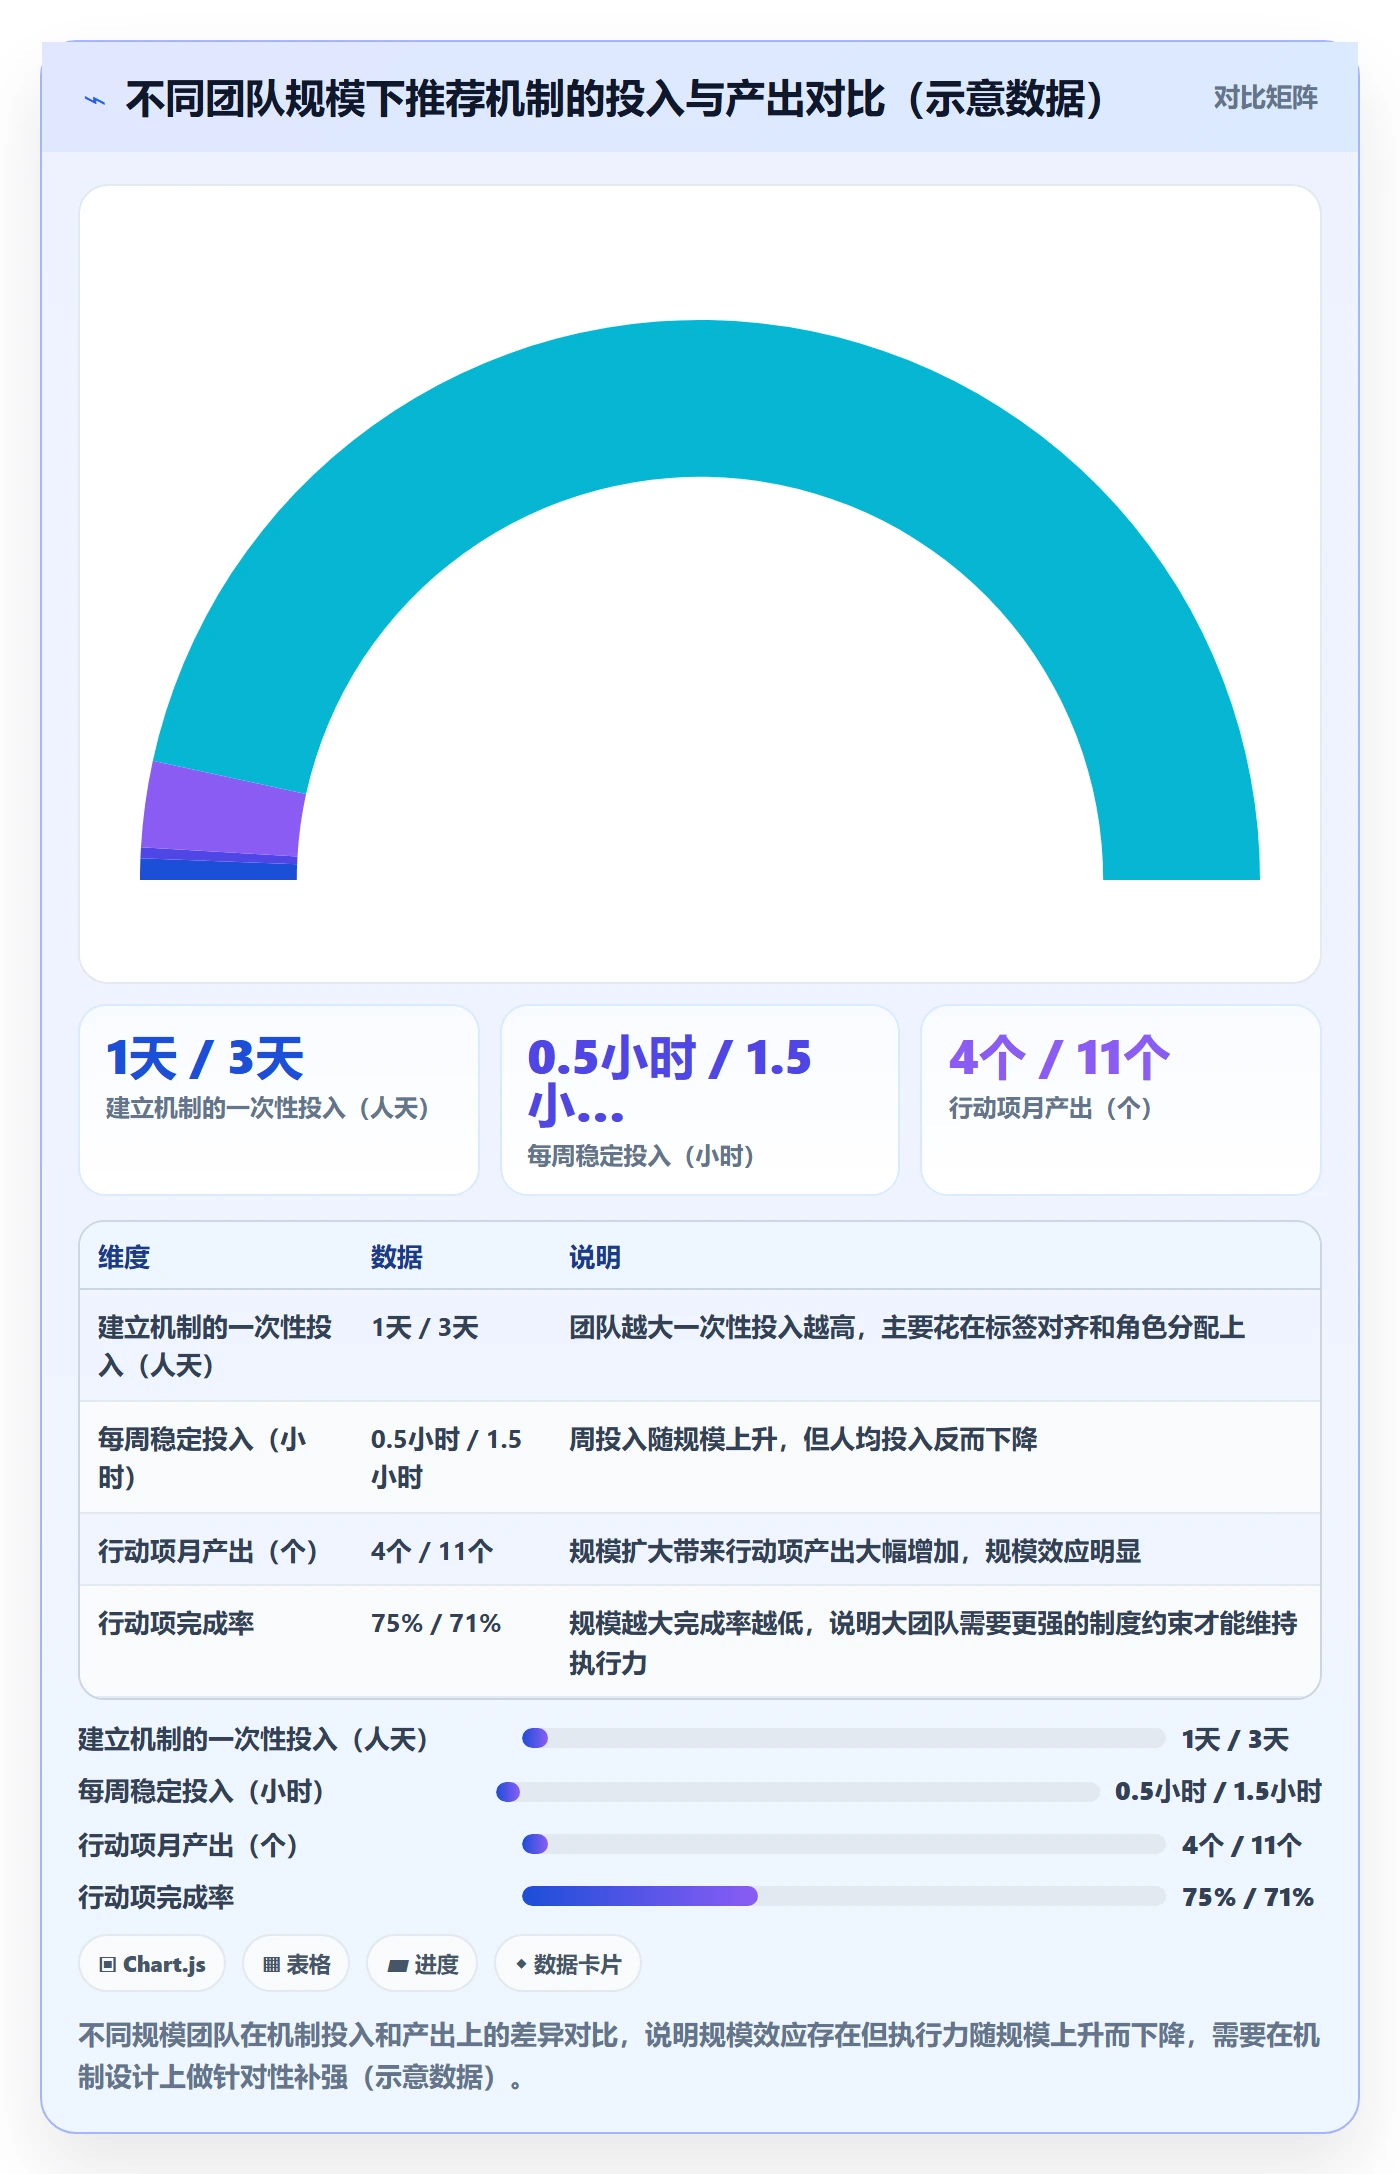Click the 维度 column header

pyautogui.click(x=124, y=1257)
